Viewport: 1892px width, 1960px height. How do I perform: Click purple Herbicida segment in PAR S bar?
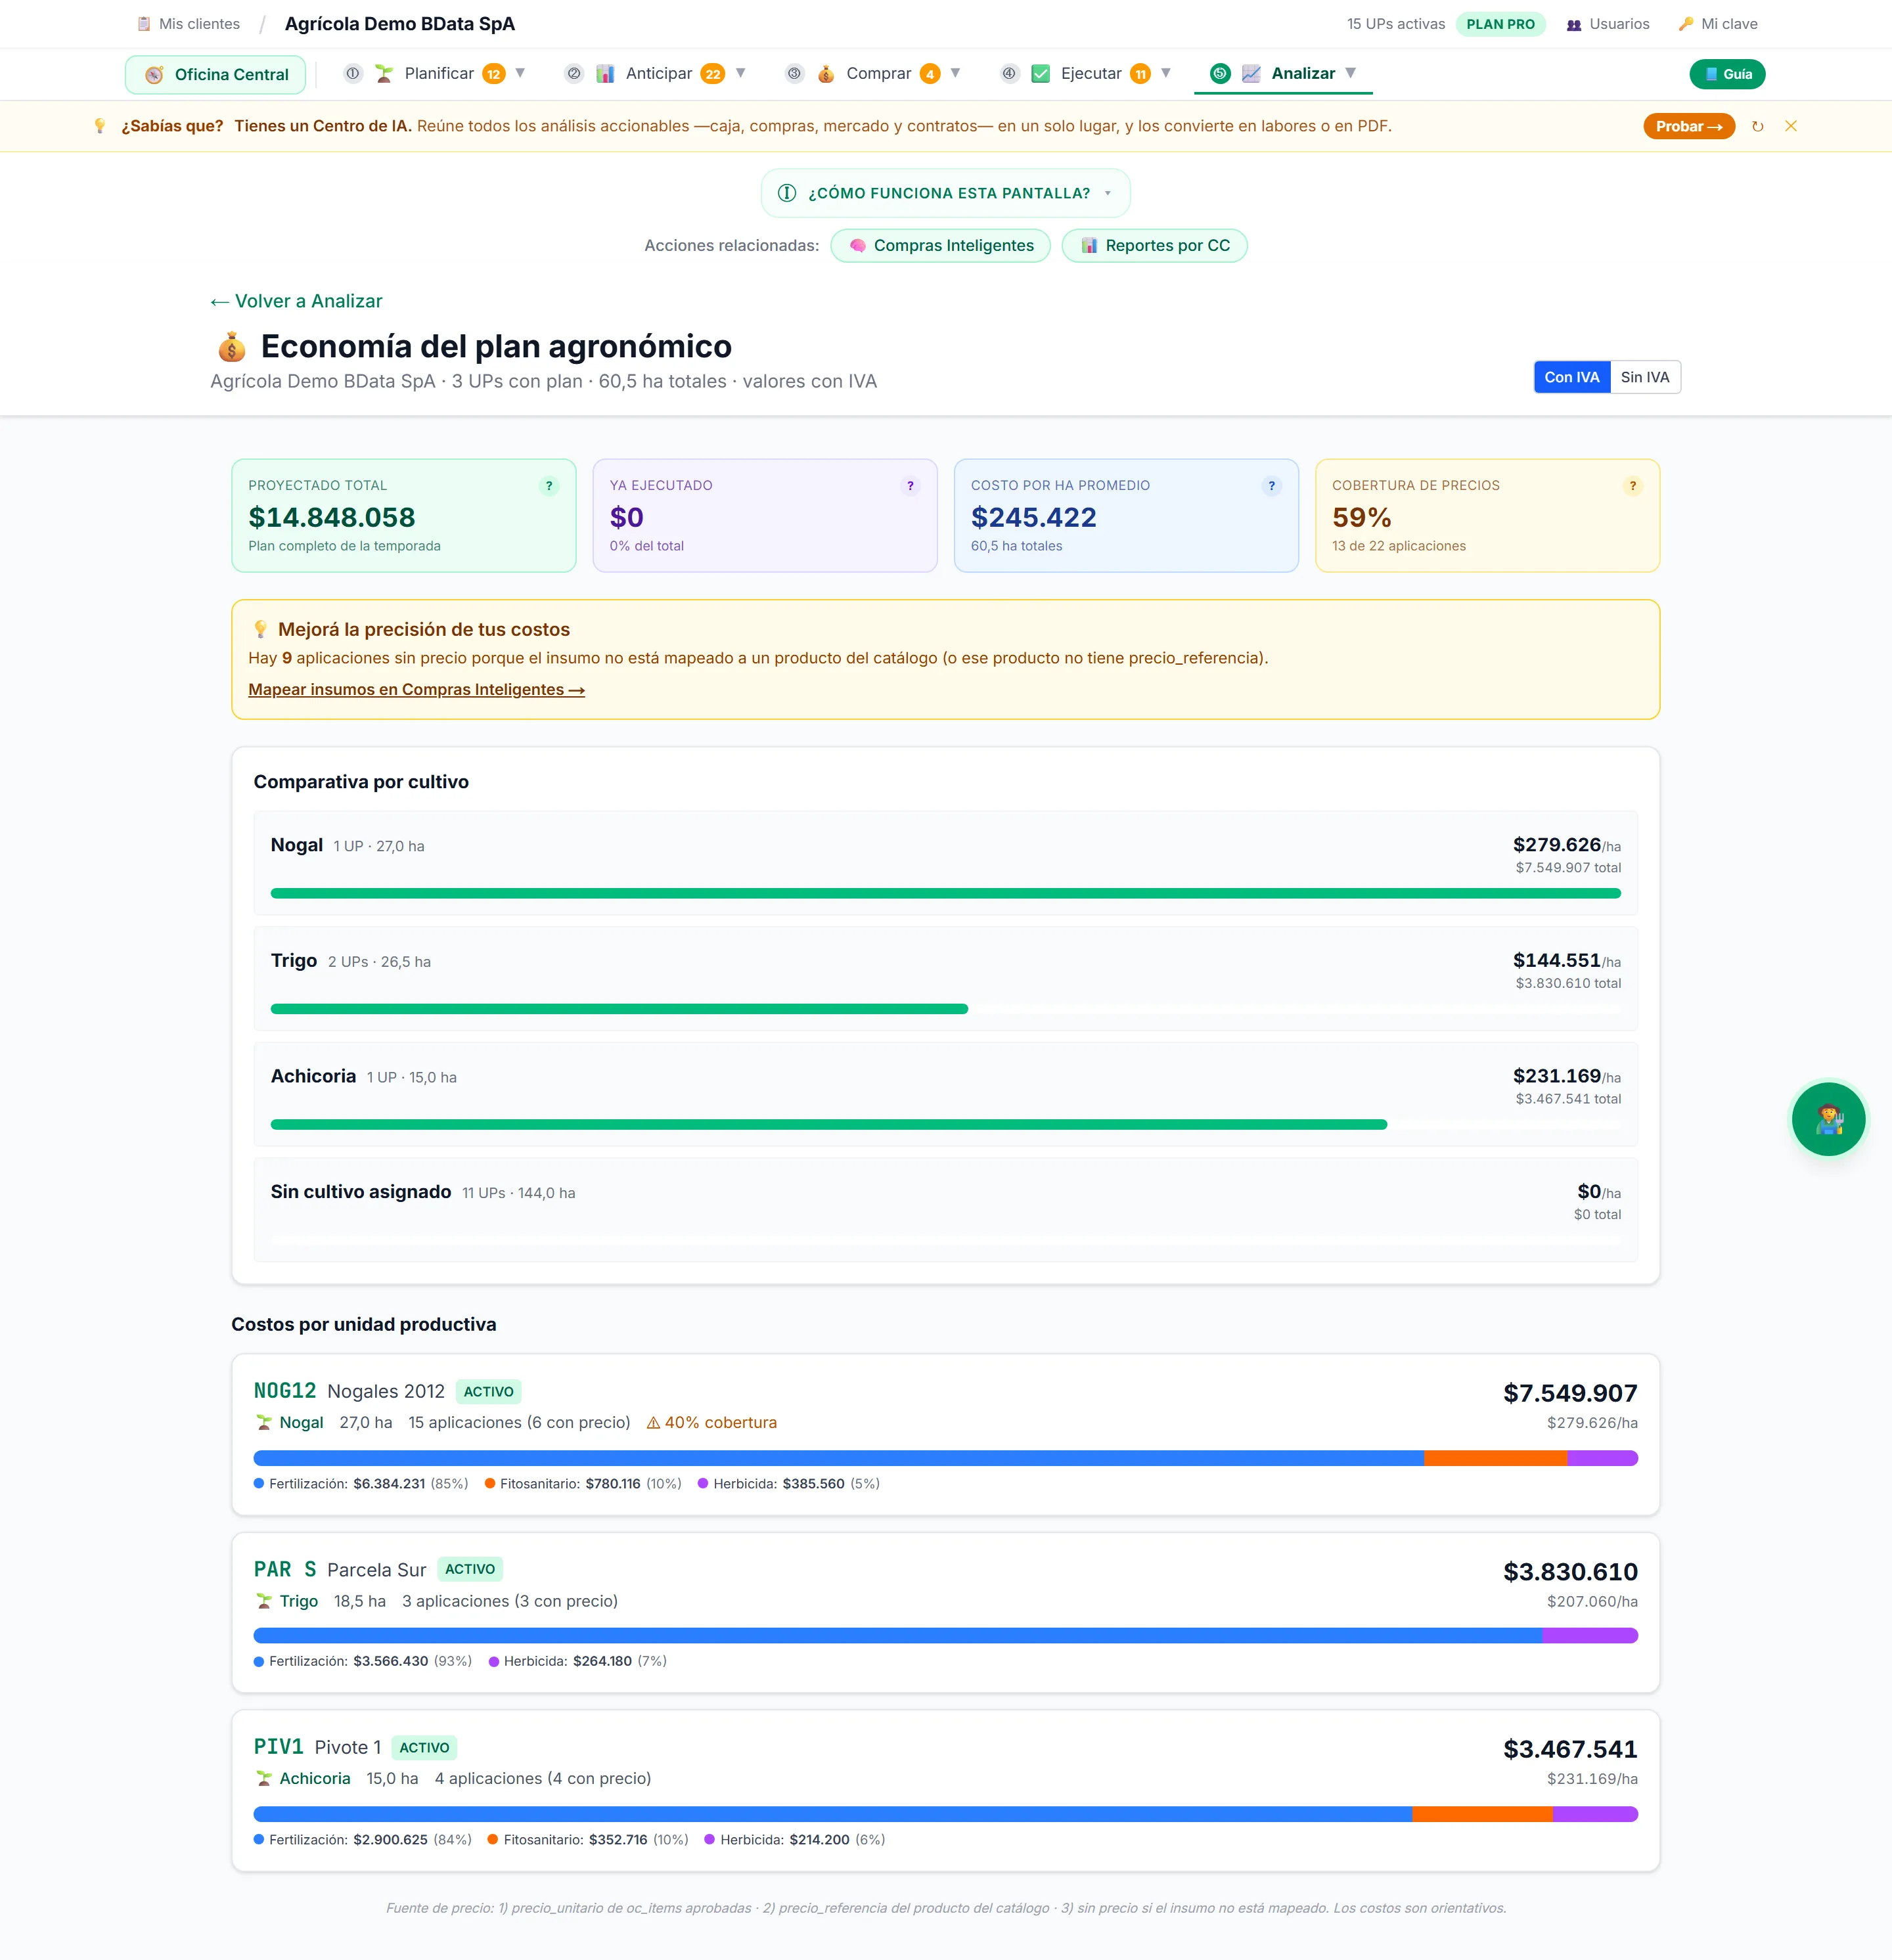point(1590,1636)
